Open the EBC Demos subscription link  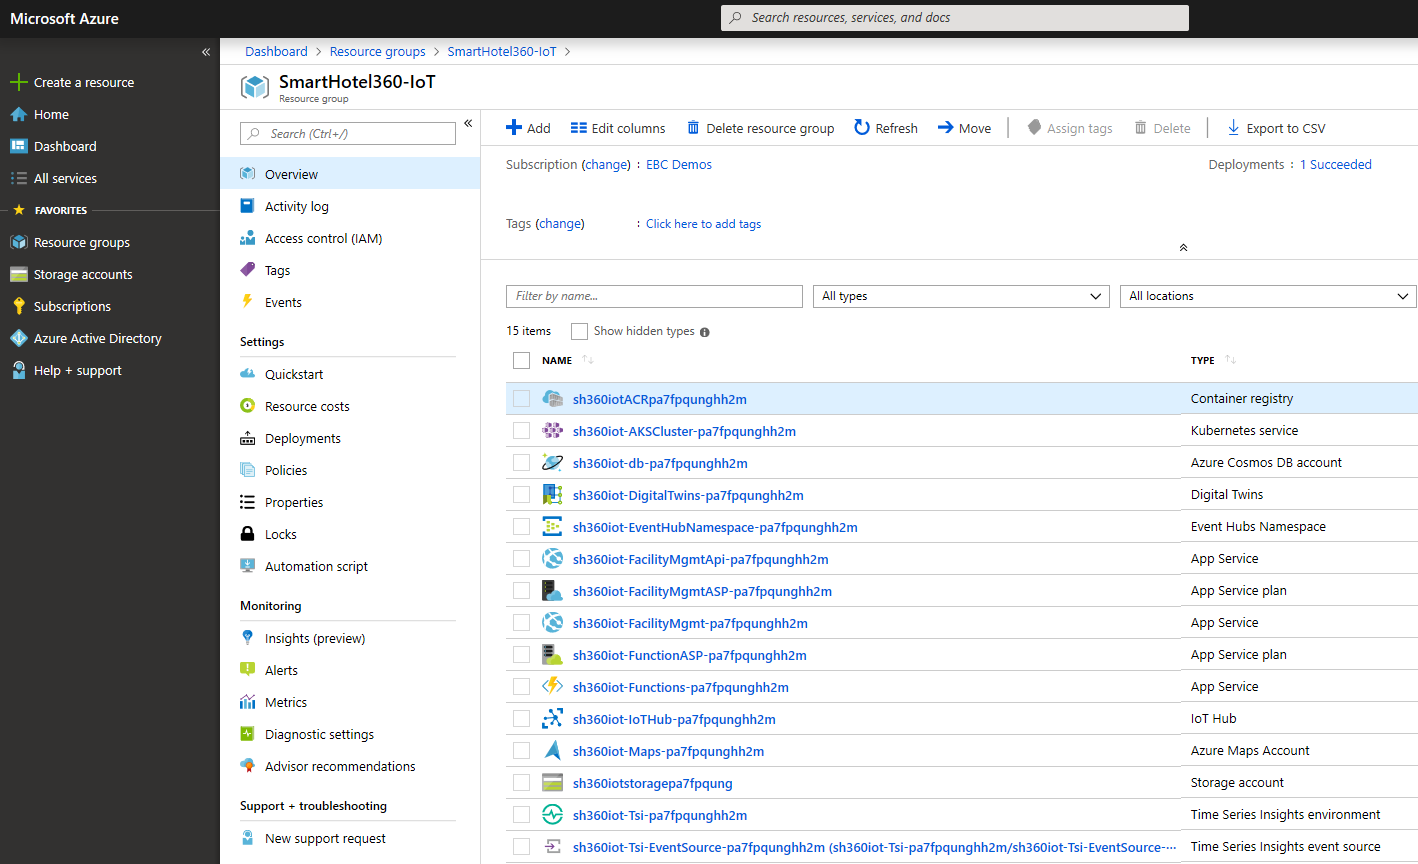(x=679, y=165)
